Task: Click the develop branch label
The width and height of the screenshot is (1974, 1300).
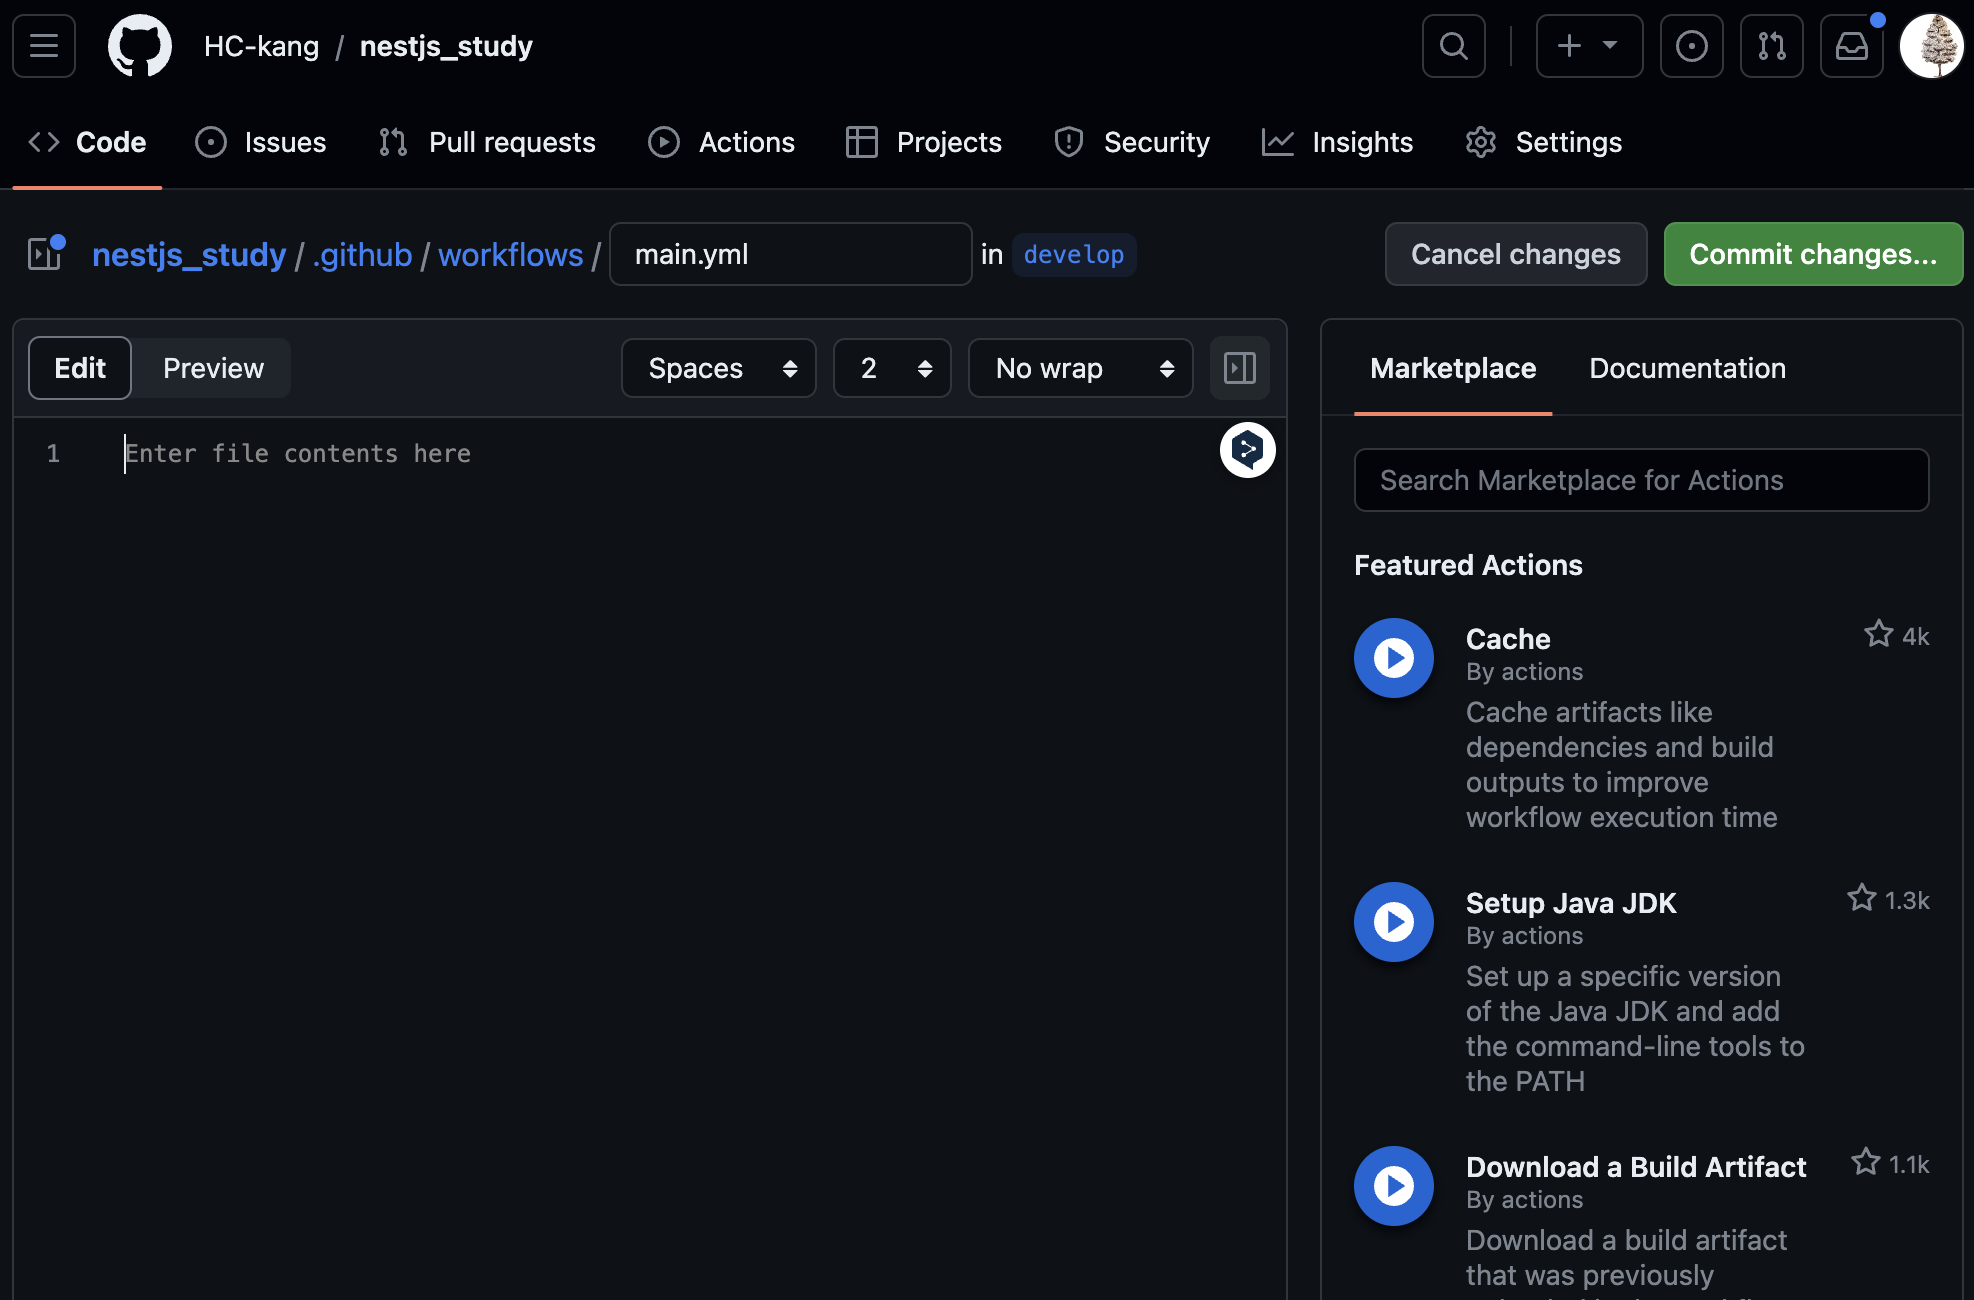Action: (1074, 254)
